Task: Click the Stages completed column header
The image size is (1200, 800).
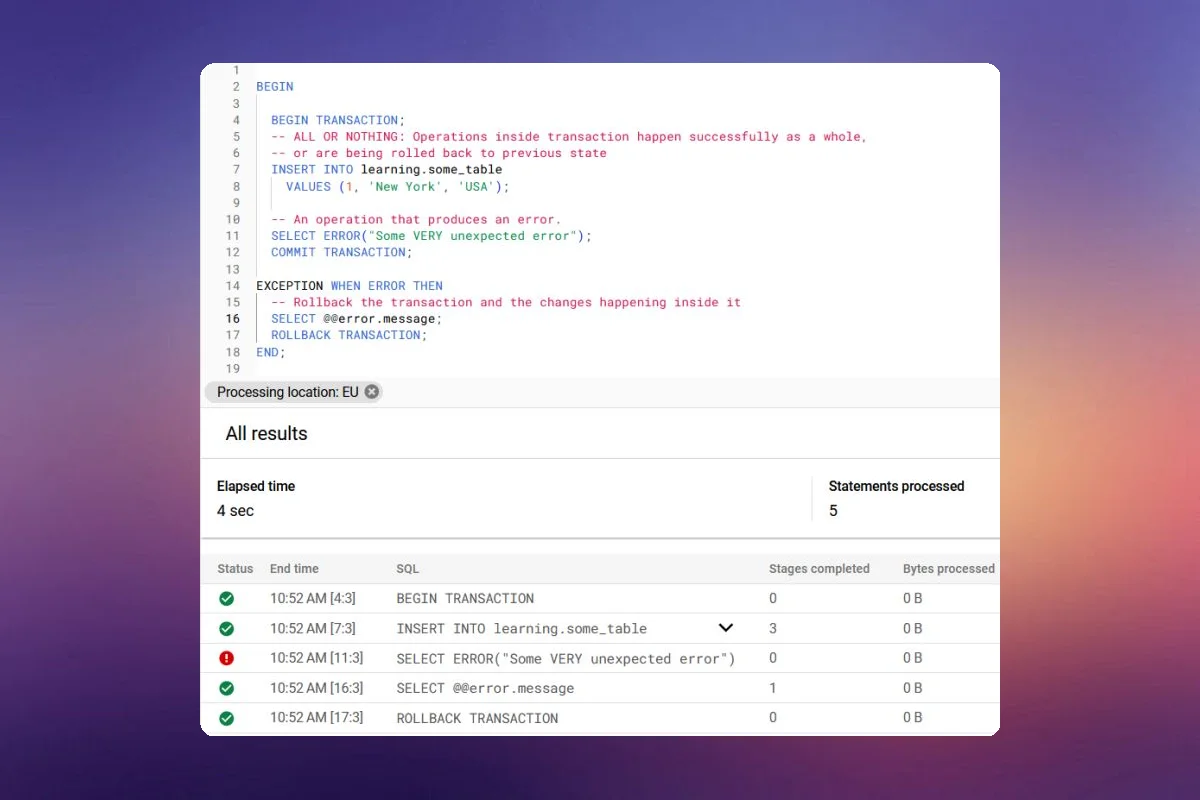Action: tap(819, 569)
